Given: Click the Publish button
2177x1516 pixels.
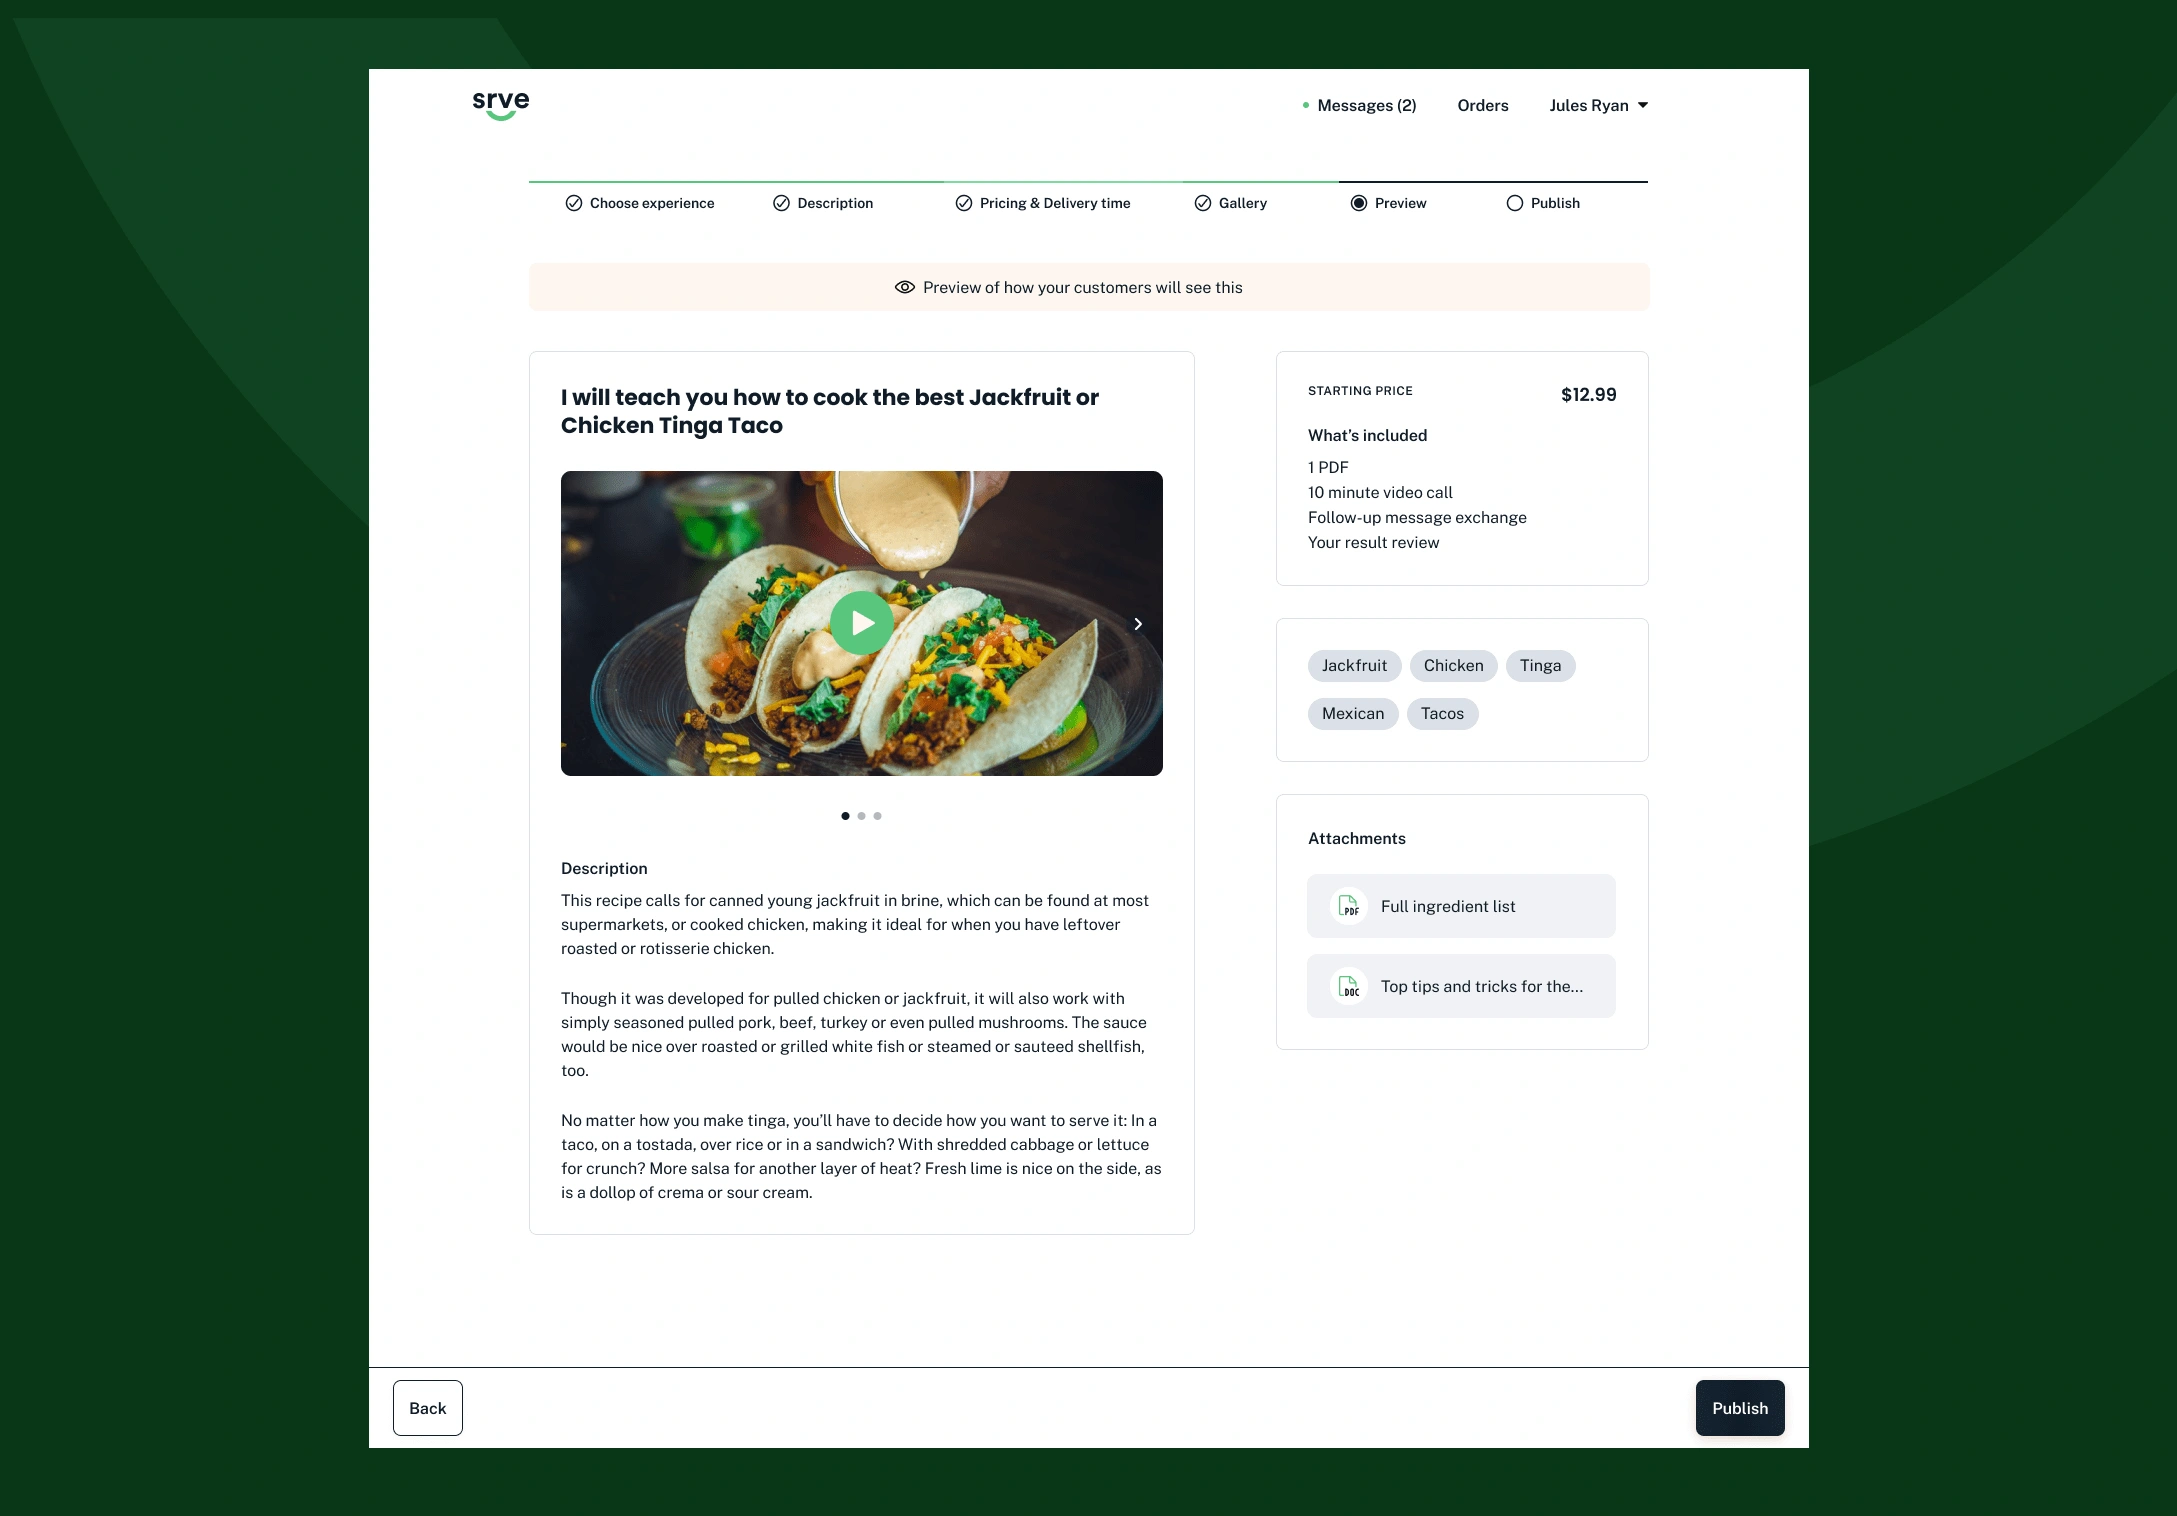Looking at the screenshot, I should point(1739,1408).
